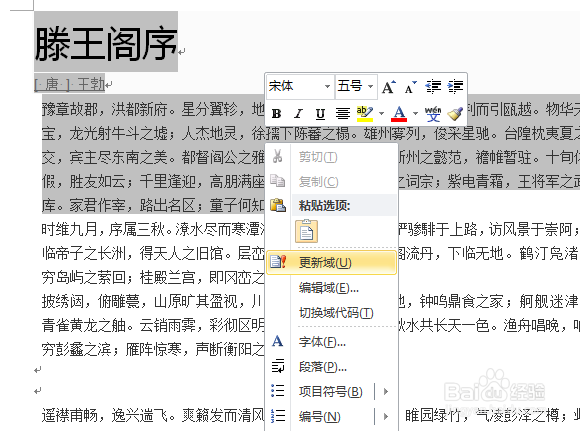The image size is (580, 431).
Task: Click the paragraph icon in menu
Action: tap(278, 366)
